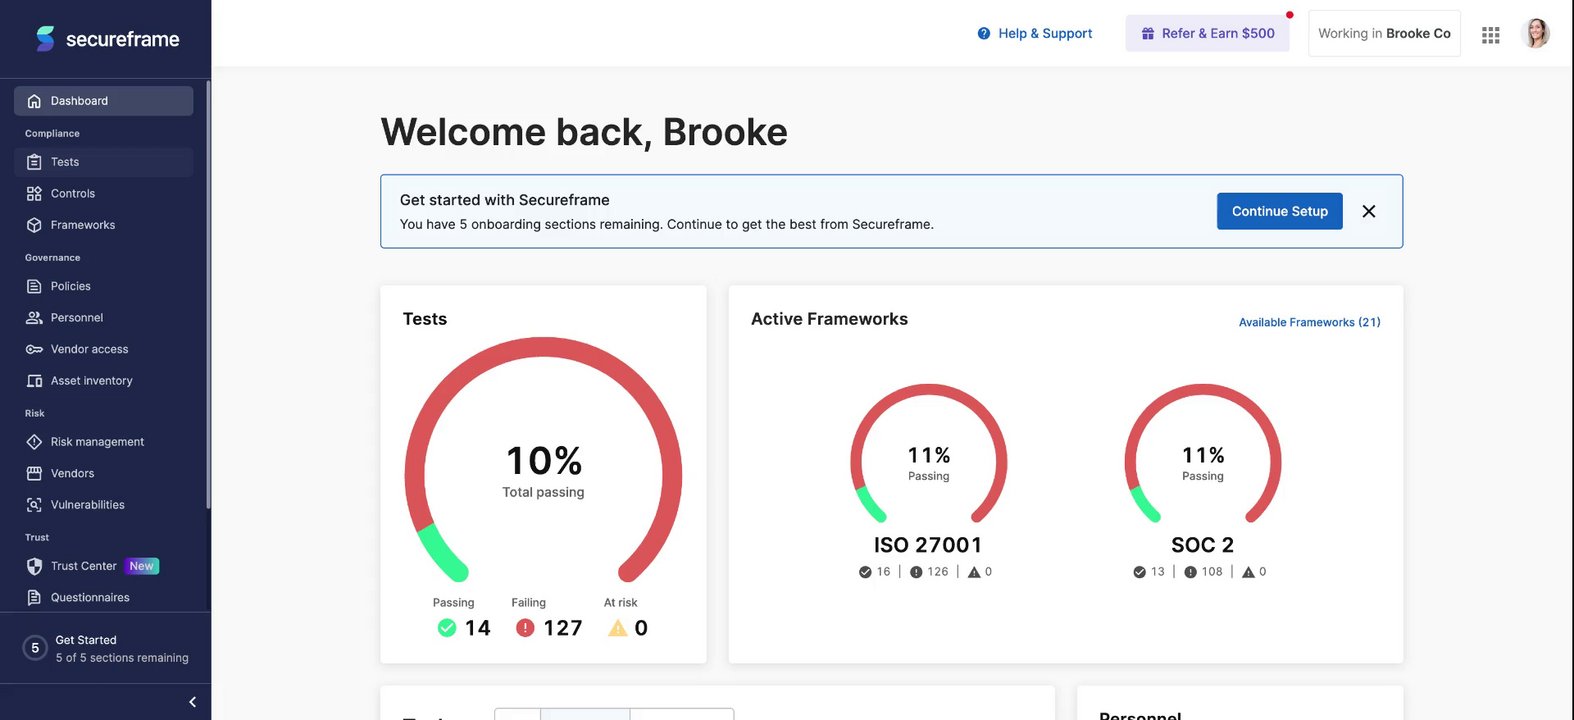Open Get Started sections remaining item

(105, 648)
